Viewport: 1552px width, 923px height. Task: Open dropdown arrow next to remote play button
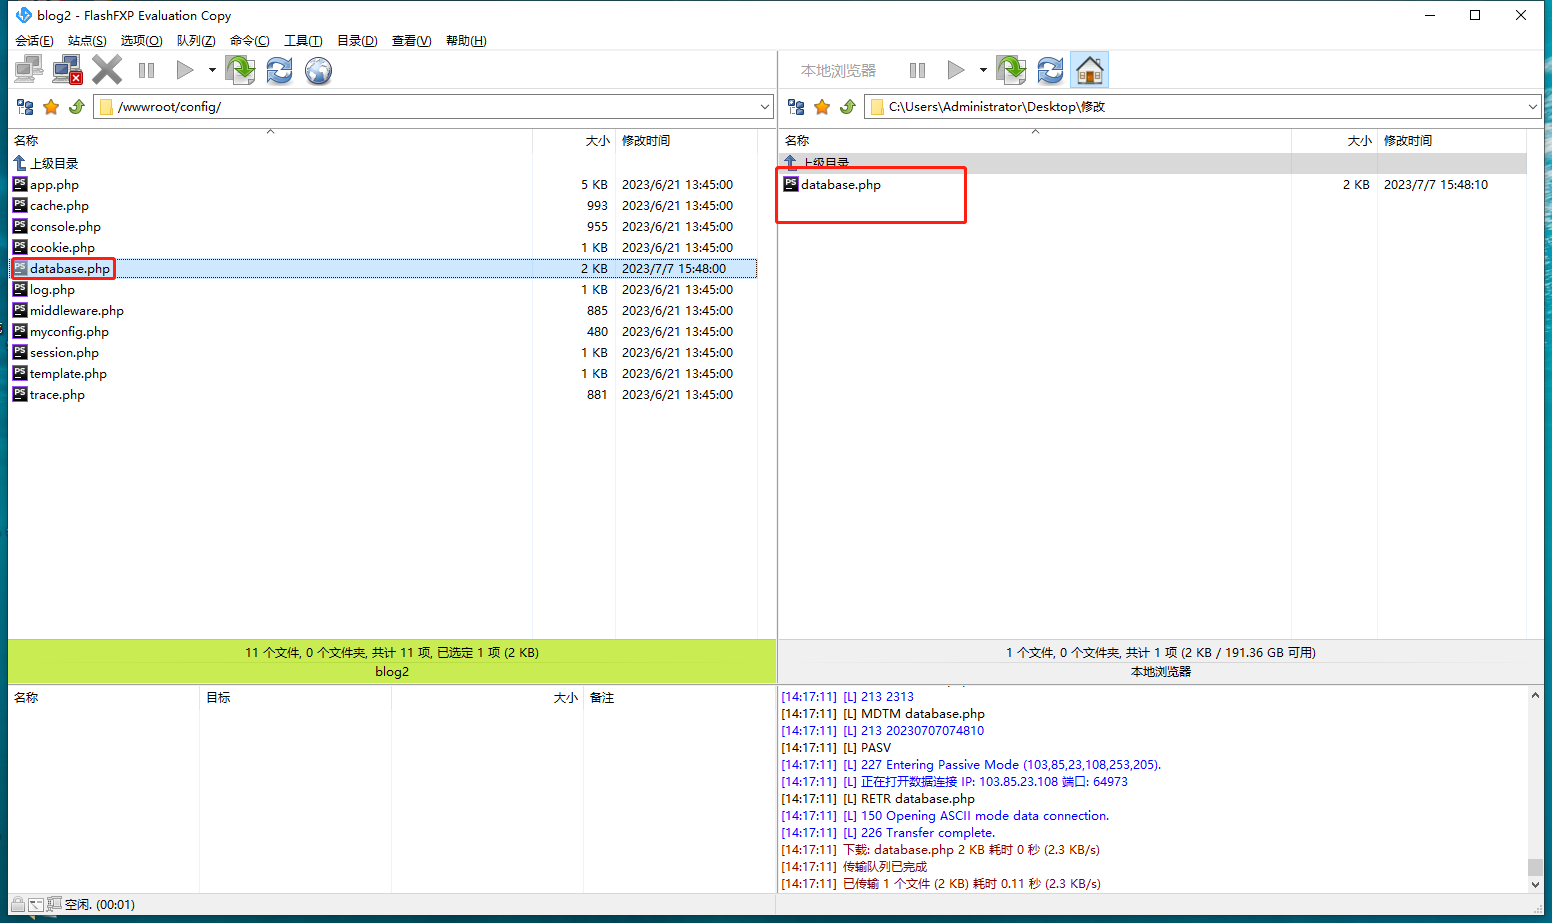(212, 70)
